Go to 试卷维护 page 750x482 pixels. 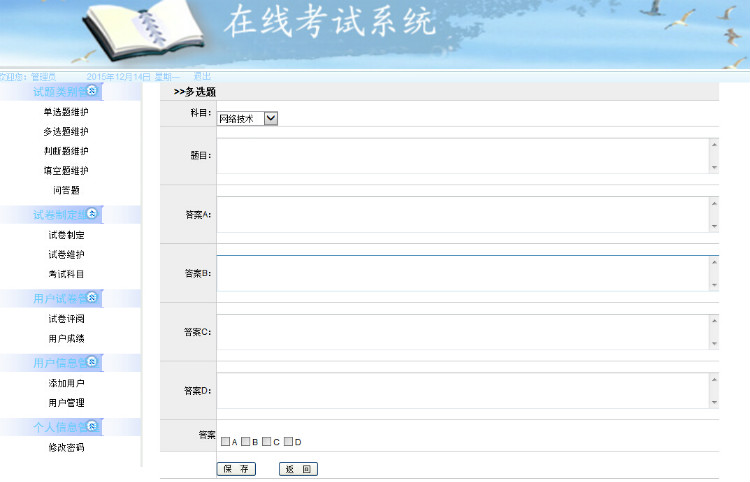pyautogui.click(x=66, y=254)
